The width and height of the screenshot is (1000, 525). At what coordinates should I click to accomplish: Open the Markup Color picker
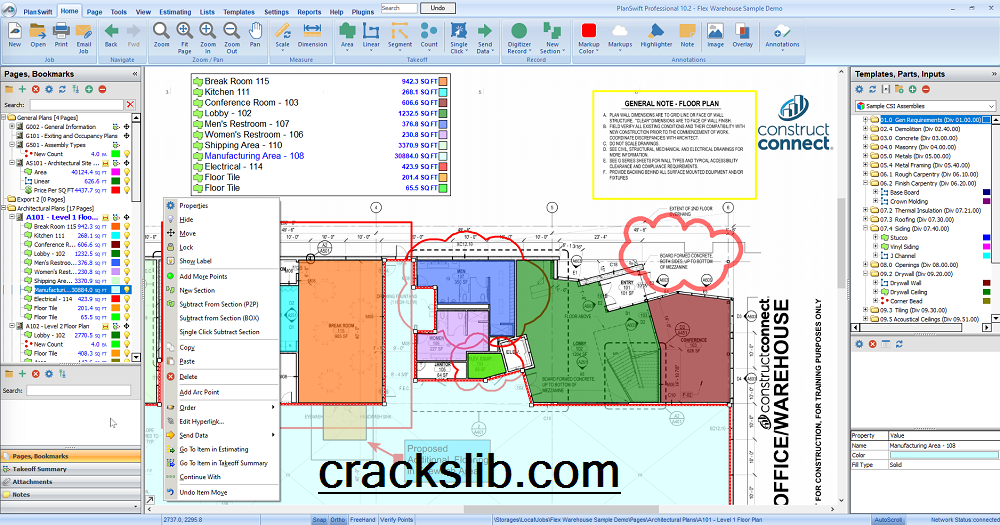[589, 30]
